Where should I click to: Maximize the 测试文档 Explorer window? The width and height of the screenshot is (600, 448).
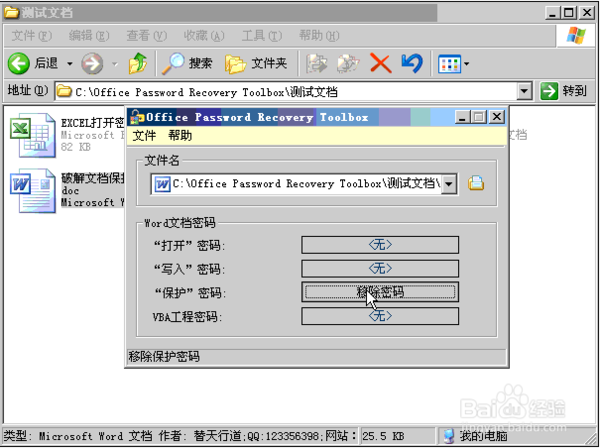pyautogui.click(x=569, y=13)
